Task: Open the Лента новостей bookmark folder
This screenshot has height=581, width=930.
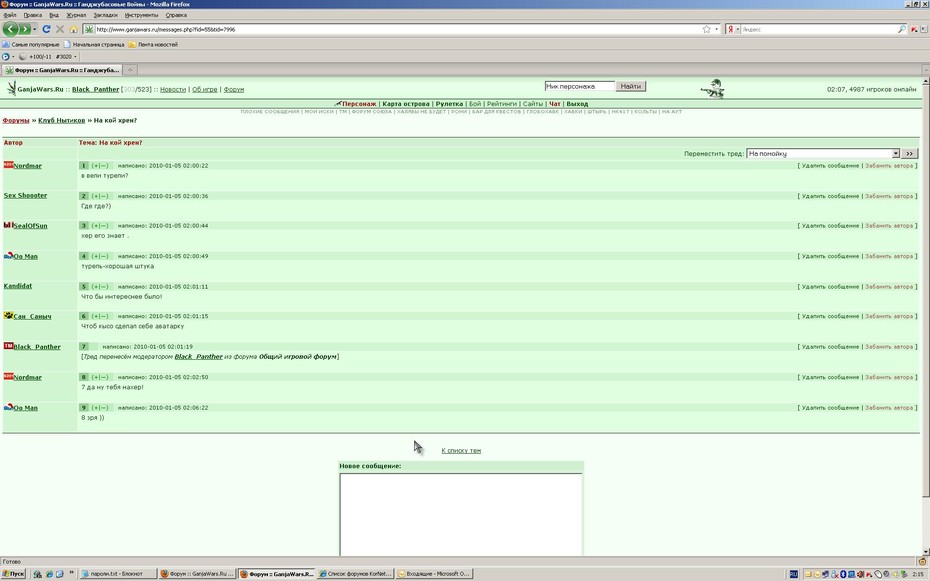Action: point(153,44)
